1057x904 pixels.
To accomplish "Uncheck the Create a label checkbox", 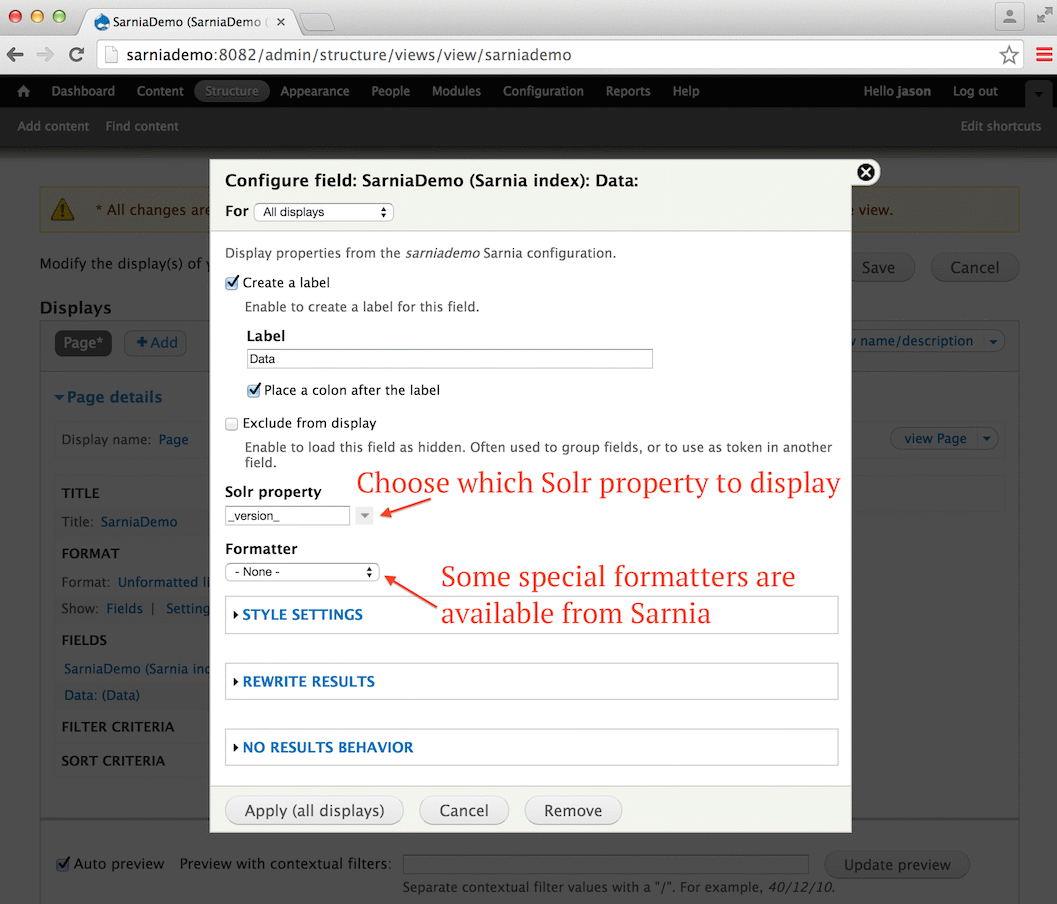I will coord(233,283).
